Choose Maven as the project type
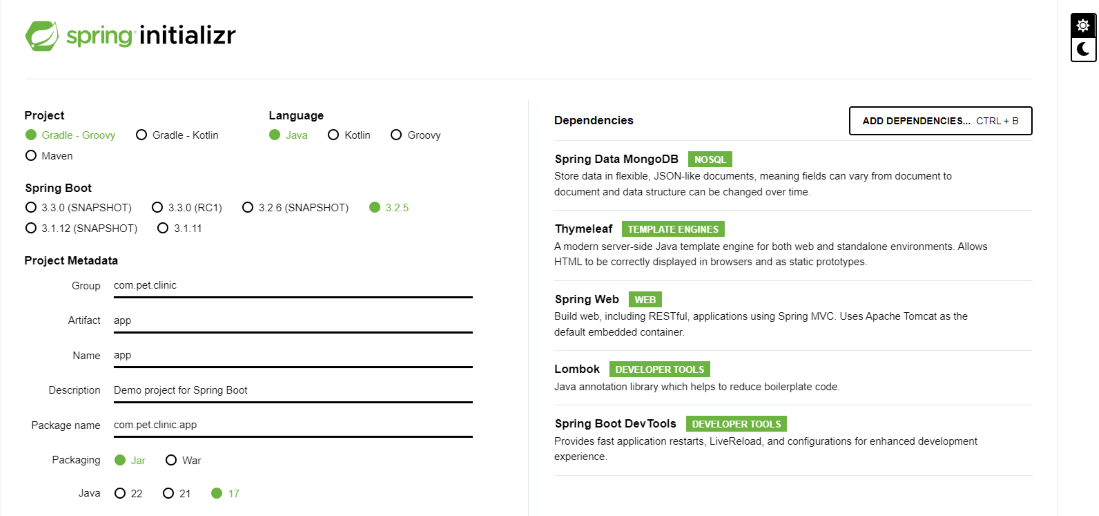Screen dimensions: 1099x516 tap(31, 156)
